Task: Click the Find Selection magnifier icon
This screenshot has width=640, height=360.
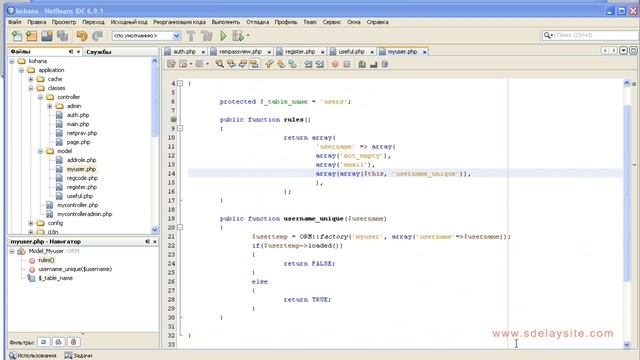Action: [220, 64]
